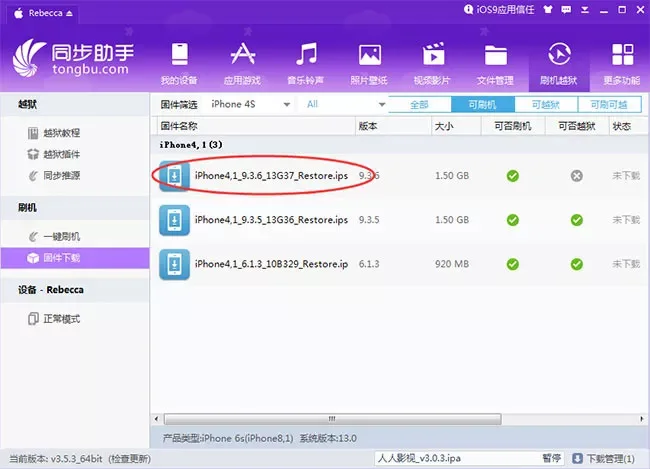
Task: Click 人人影视_v3.0.3.ipa download entry
Action: pyautogui.click(x=419, y=458)
